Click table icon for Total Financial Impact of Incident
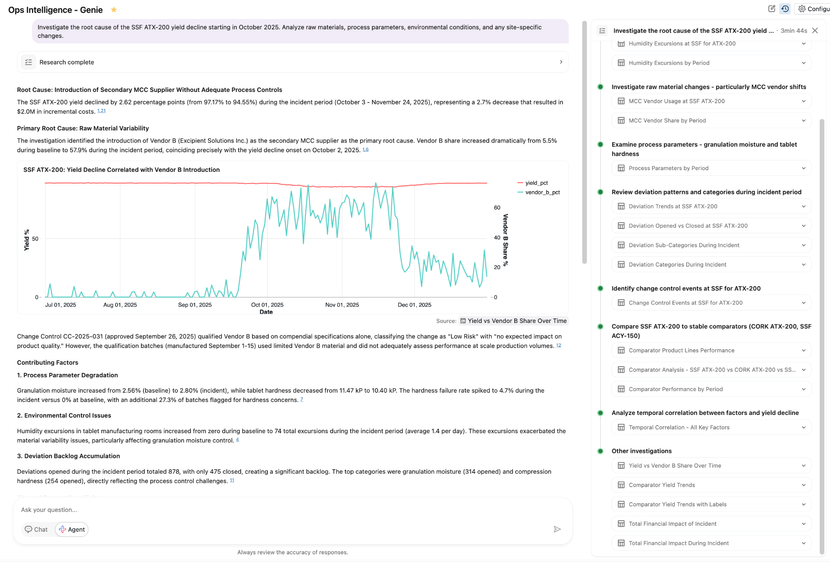 coord(621,523)
